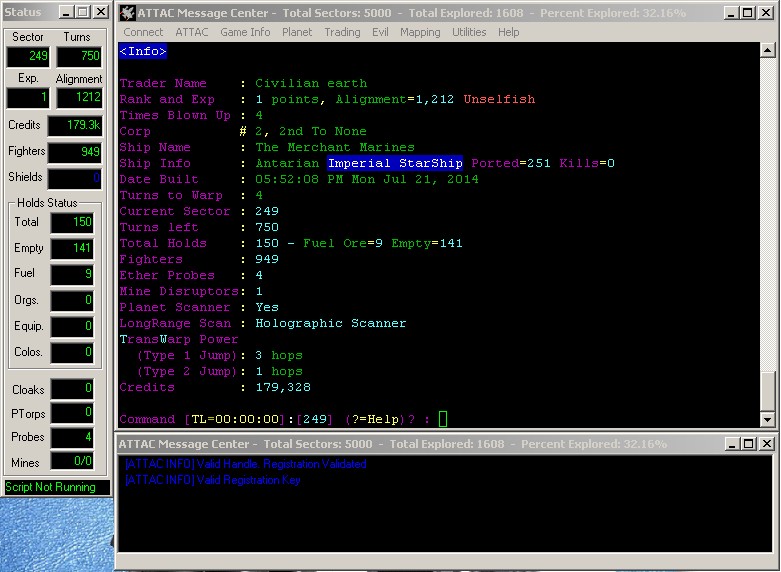Screen dimensions: 781x572
Task: Click the command prompt cursor in terminal
Action: (443, 419)
